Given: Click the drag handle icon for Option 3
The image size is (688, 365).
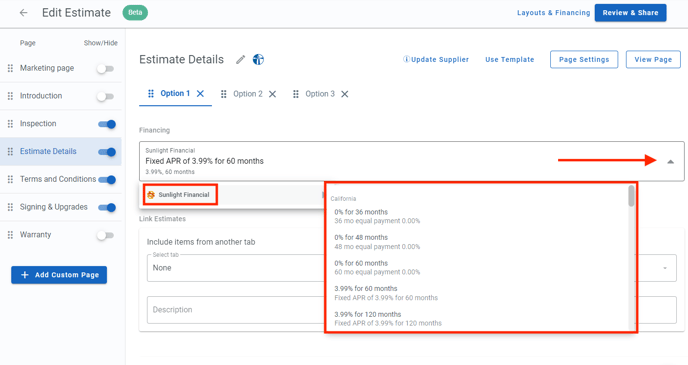Looking at the screenshot, I should tap(296, 94).
